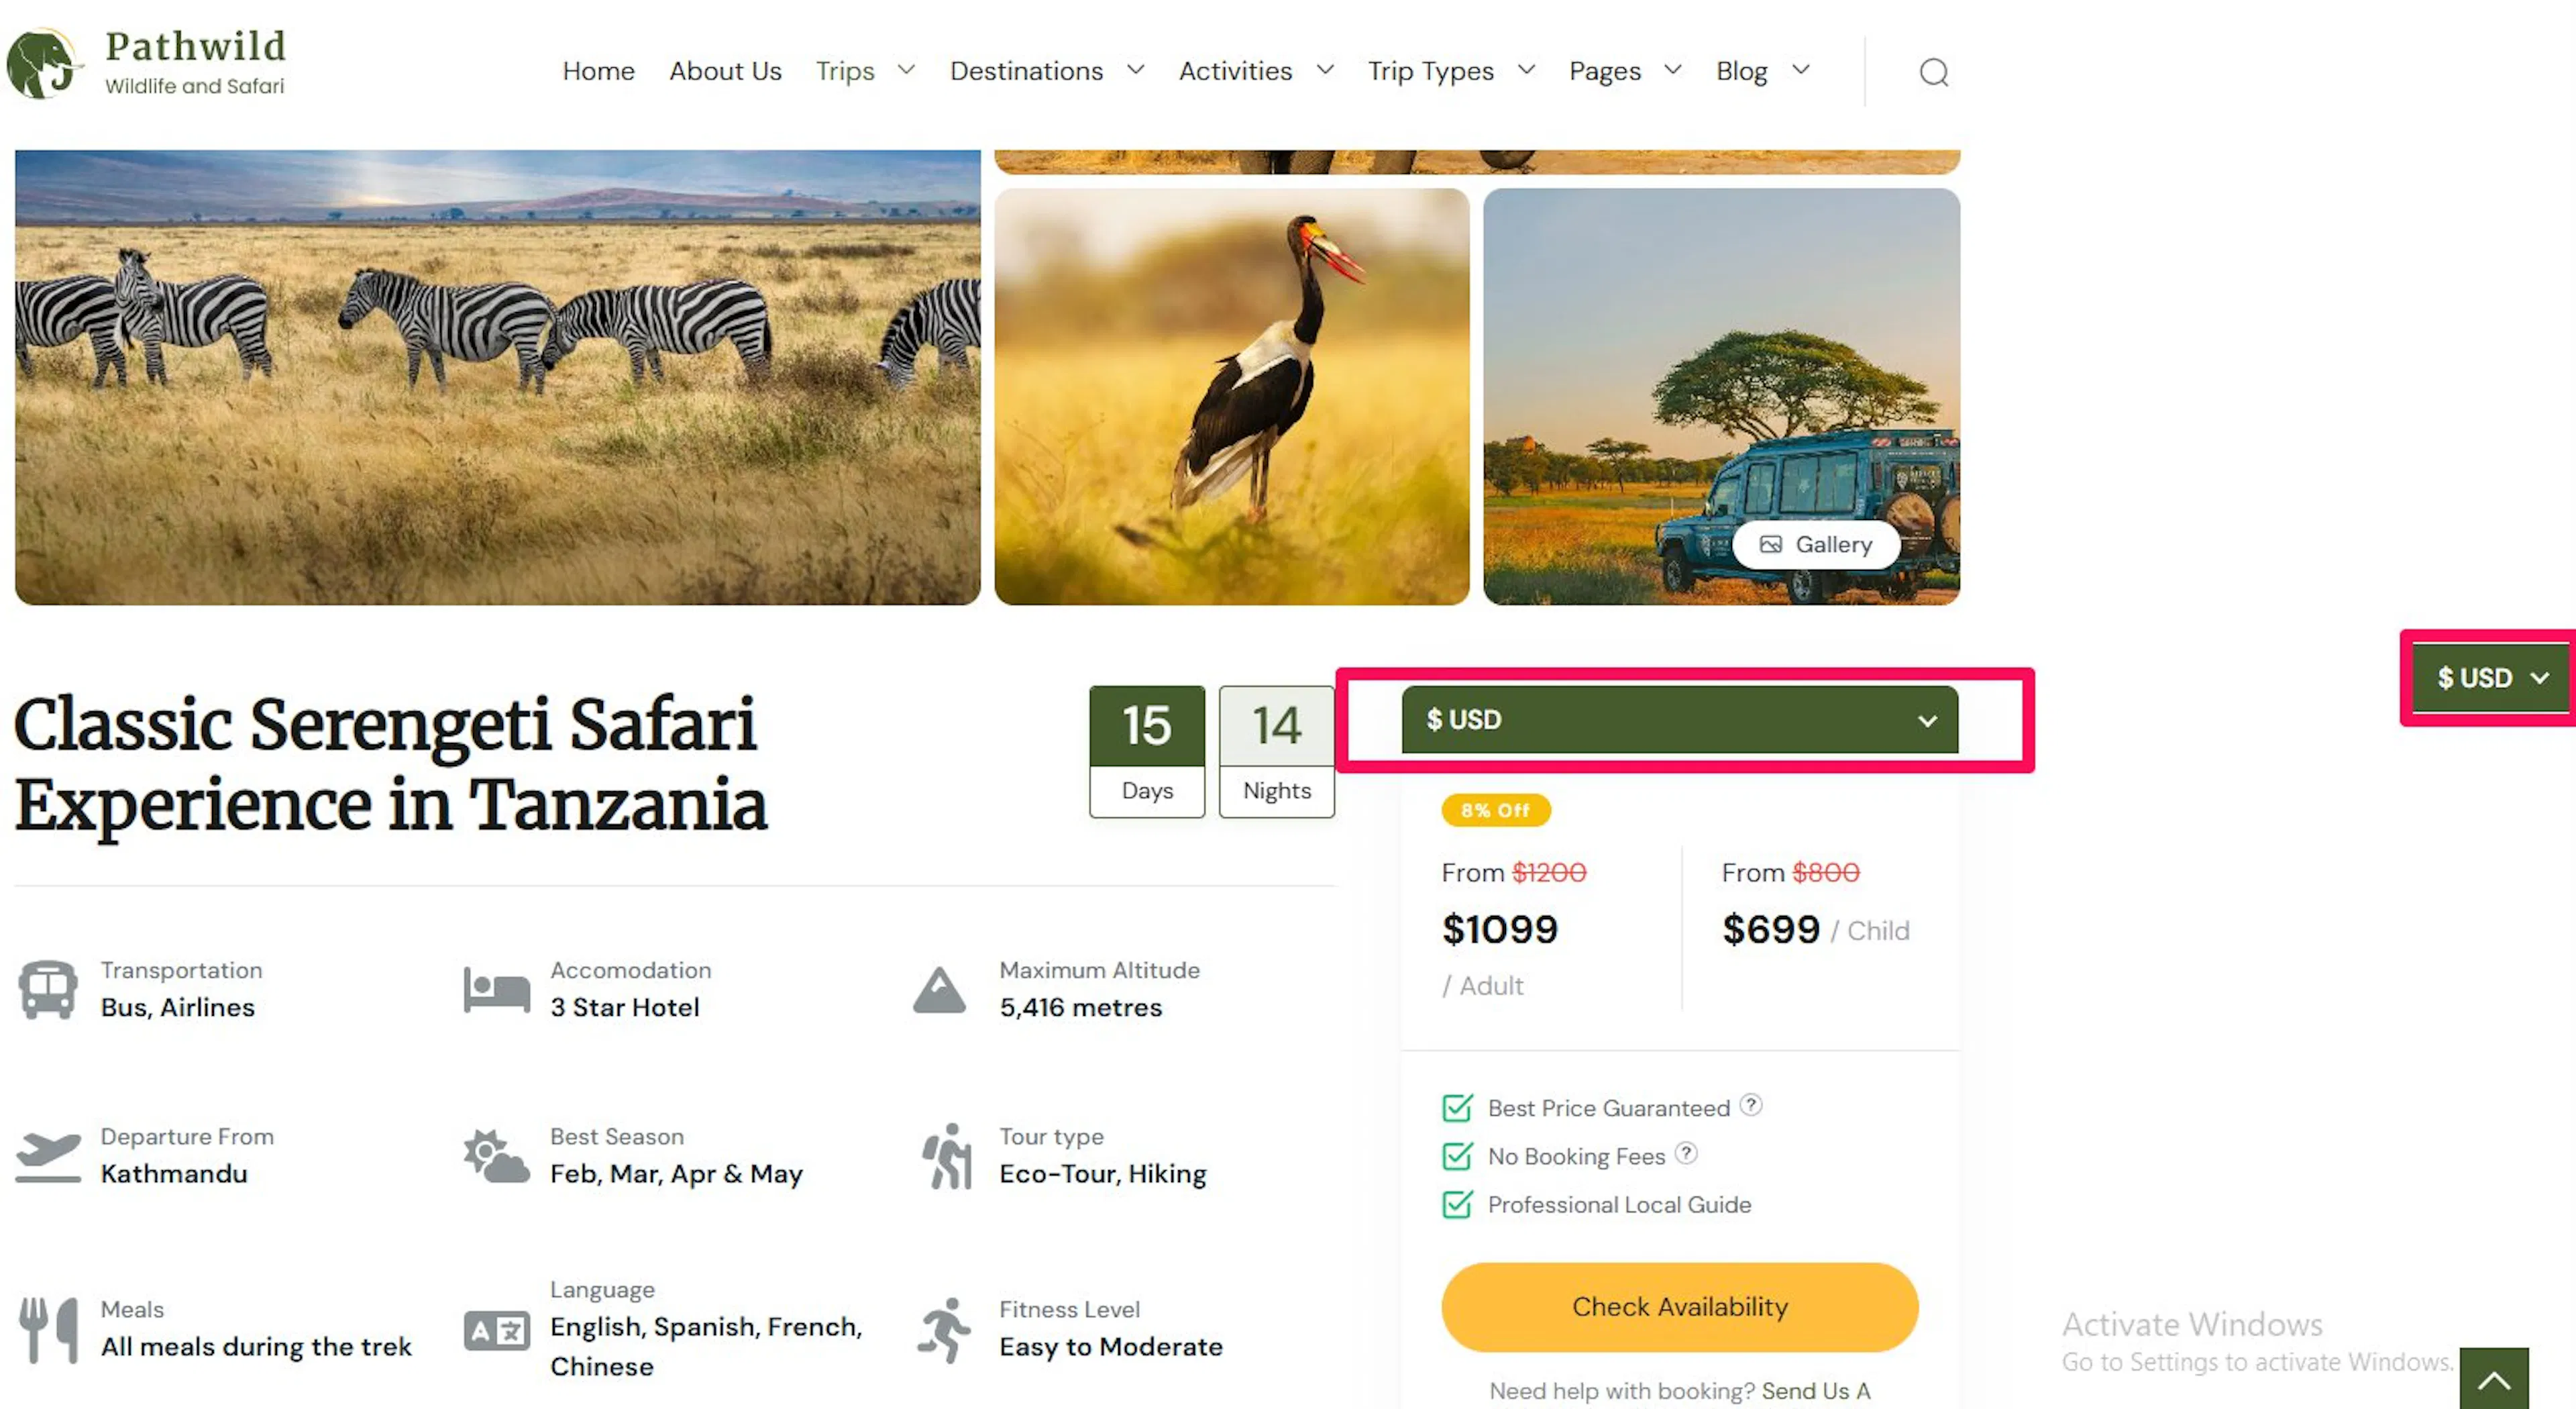Viewport: 2576px width, 1409px height.
Task: Open the USD currency dropdown in booking card
Action: 1679,719
